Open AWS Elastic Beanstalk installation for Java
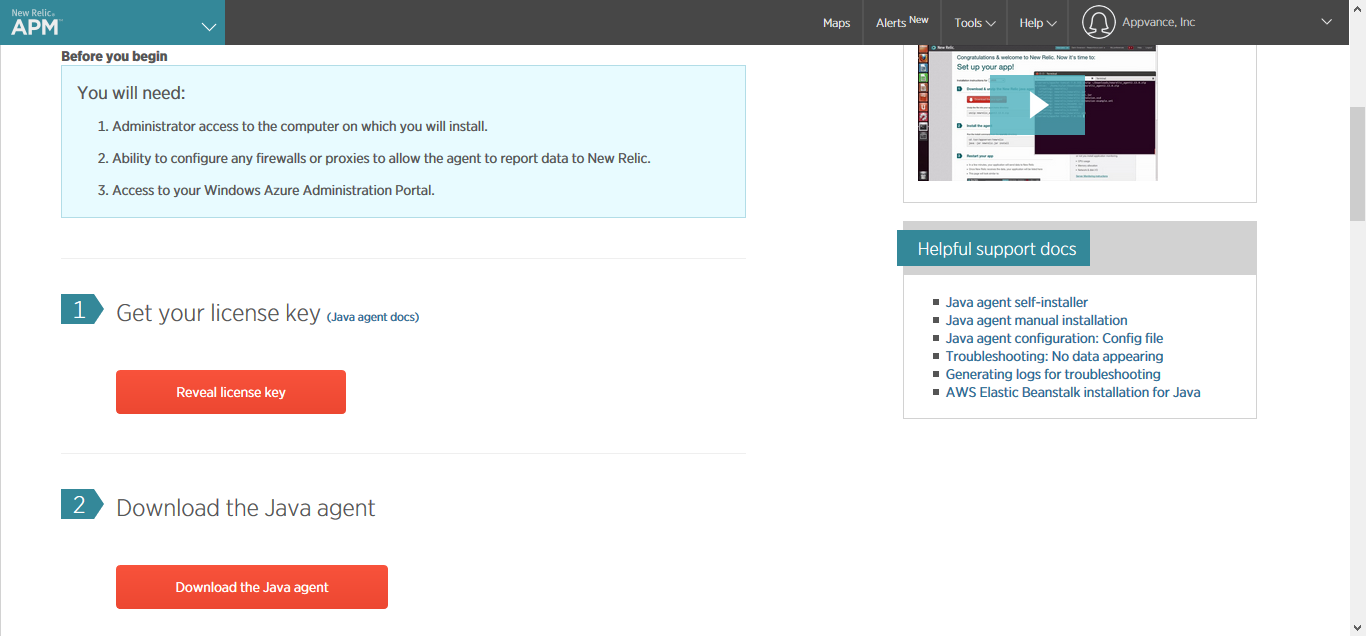Image resolution: width=1366 pixels, height=636 pixels. tap(1073, 392)
